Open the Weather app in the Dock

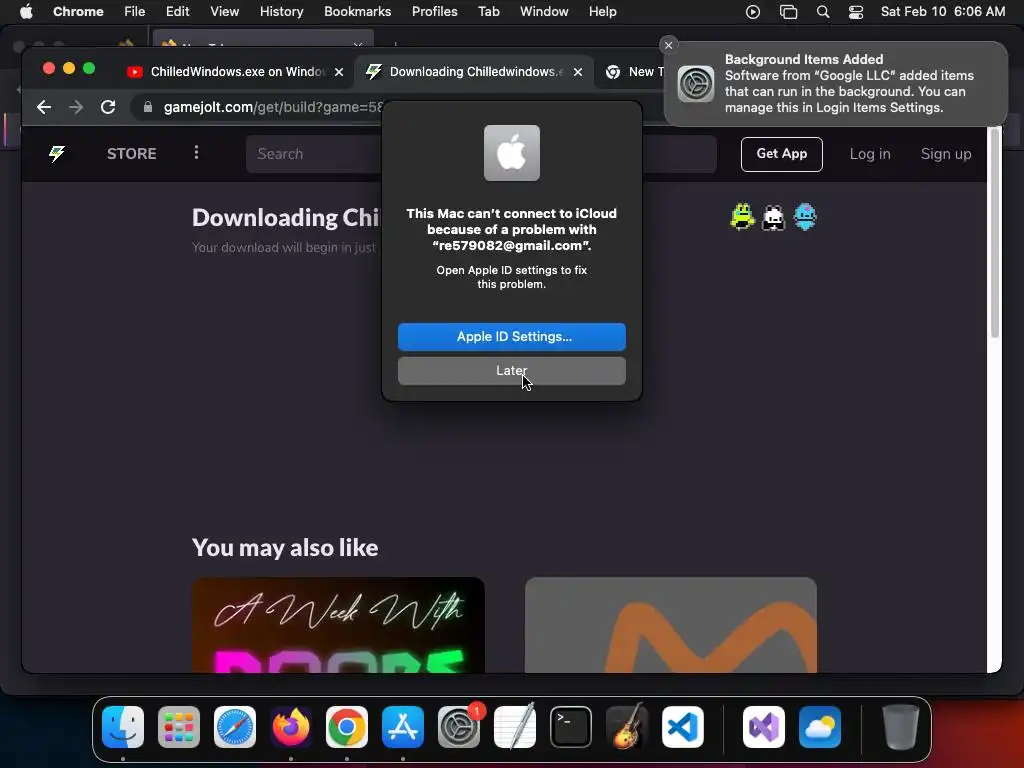point(820,727)
